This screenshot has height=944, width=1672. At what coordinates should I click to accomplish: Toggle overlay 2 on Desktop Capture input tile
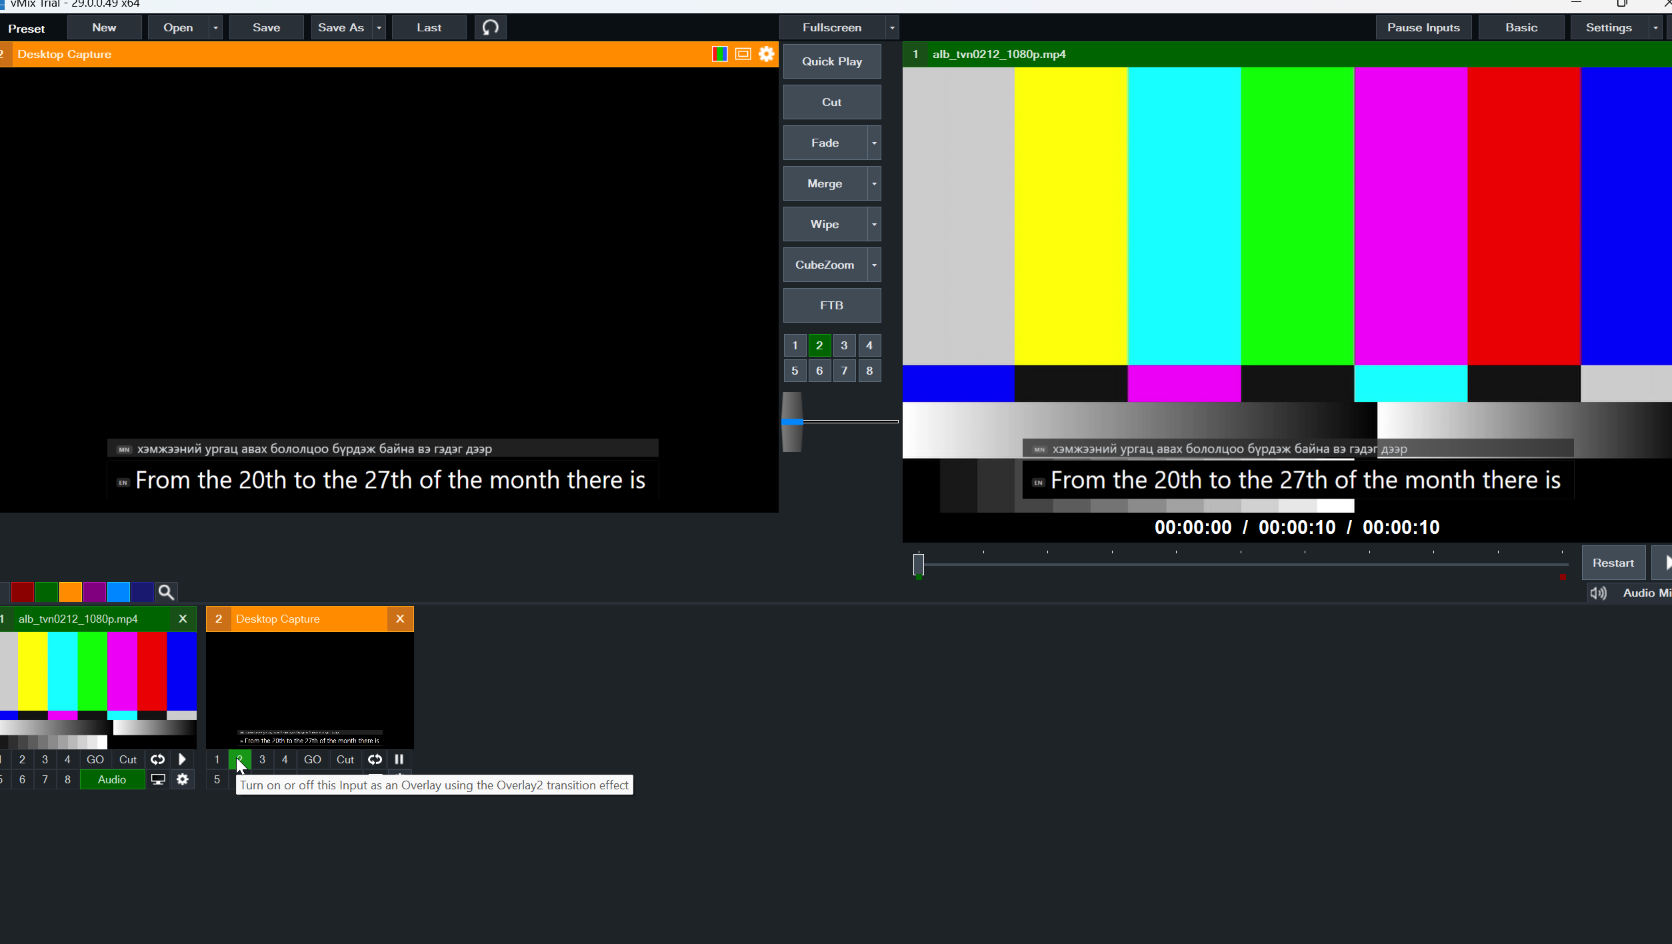pos(240,759)
